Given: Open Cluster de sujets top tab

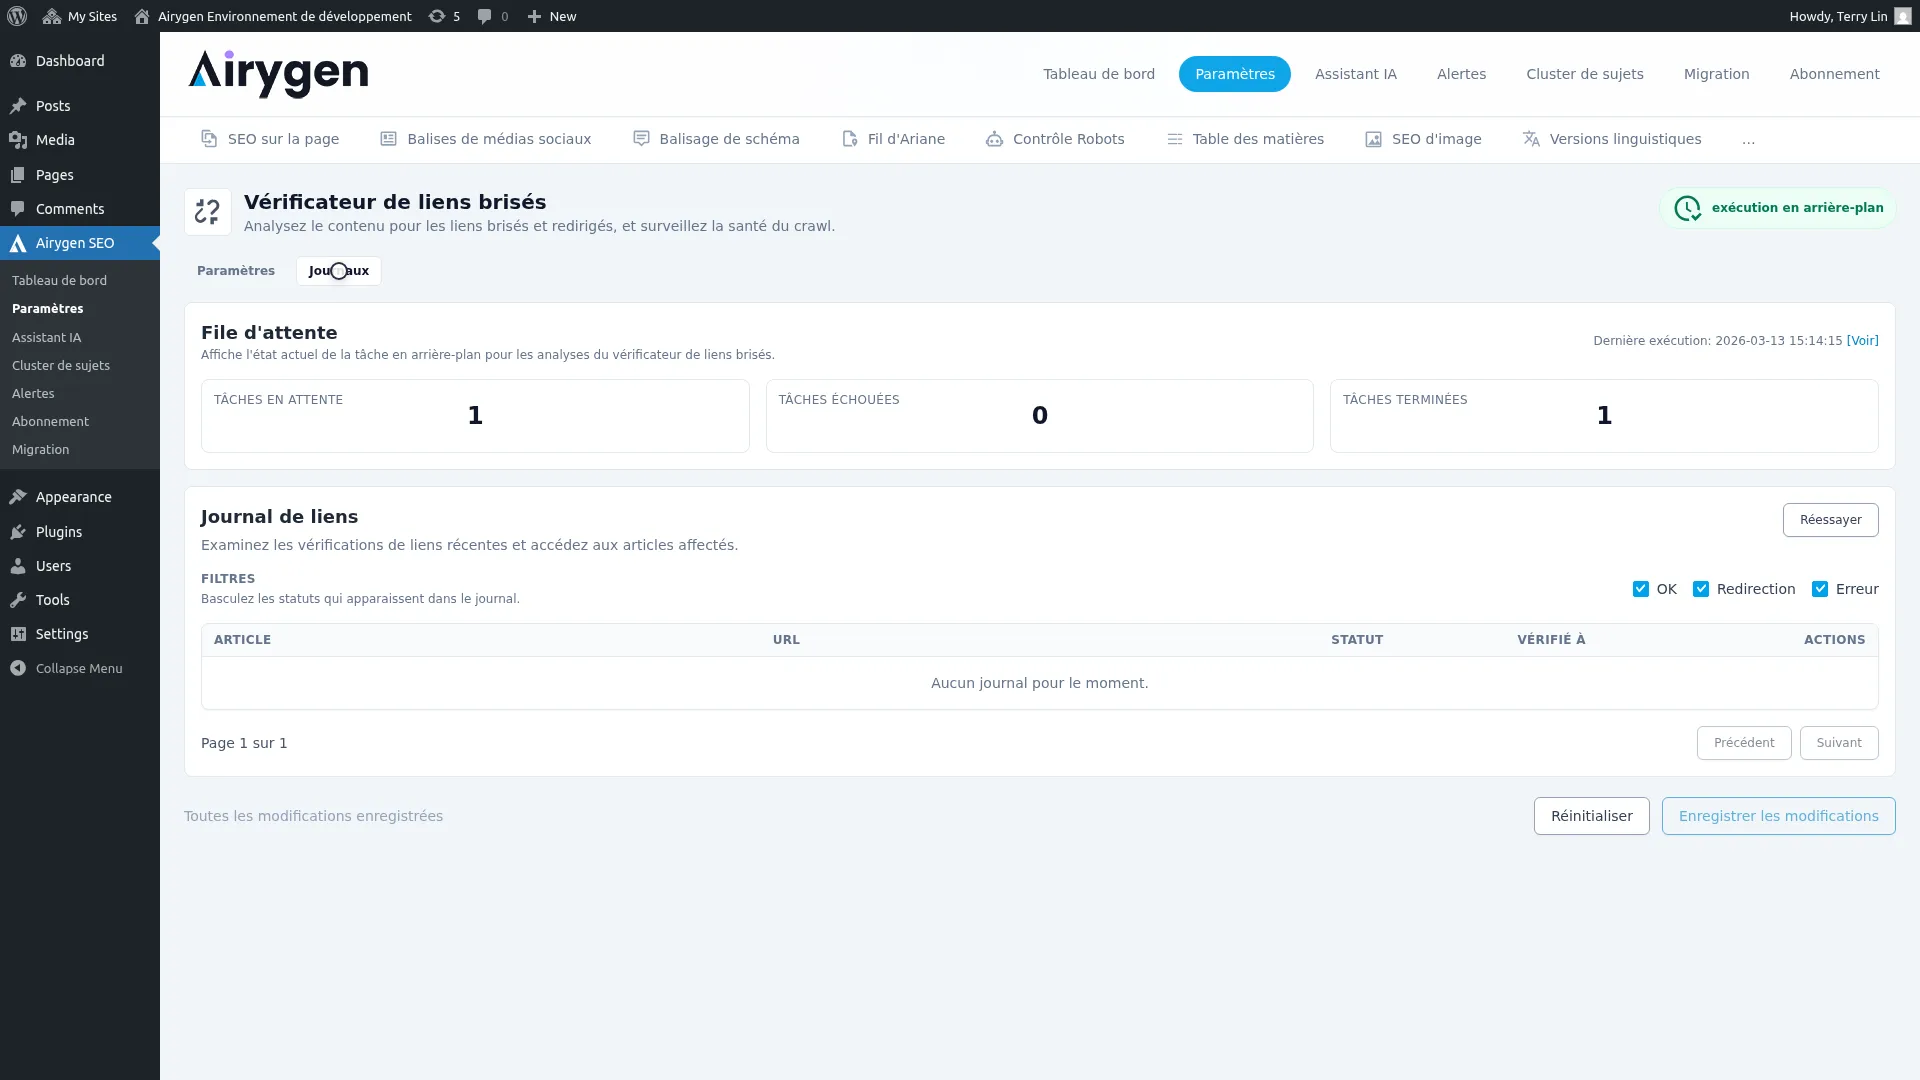Looking at the screenshot, I should pyautogui.click(x=1584, y=74).
